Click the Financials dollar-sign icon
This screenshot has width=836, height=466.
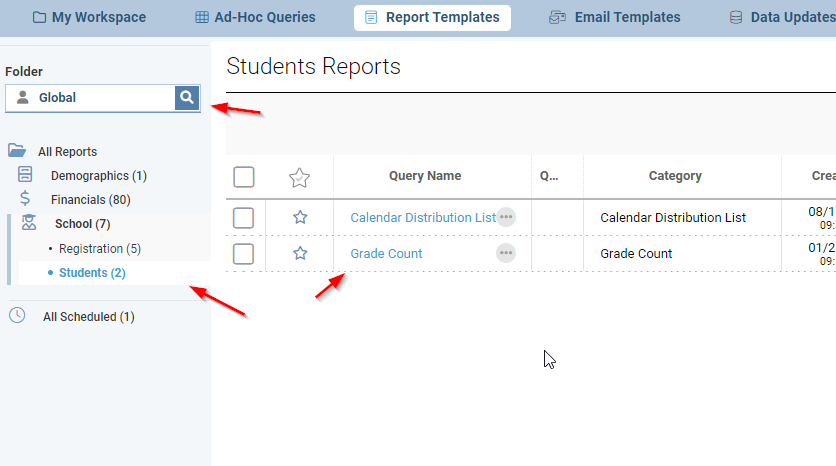pos(25,198)
